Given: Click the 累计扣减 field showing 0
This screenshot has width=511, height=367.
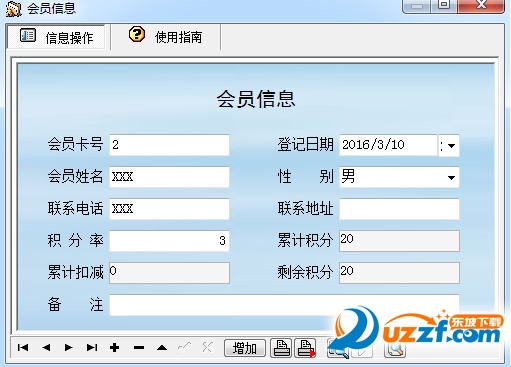Looking at the screenshot, I should click(x=169, y=273).
